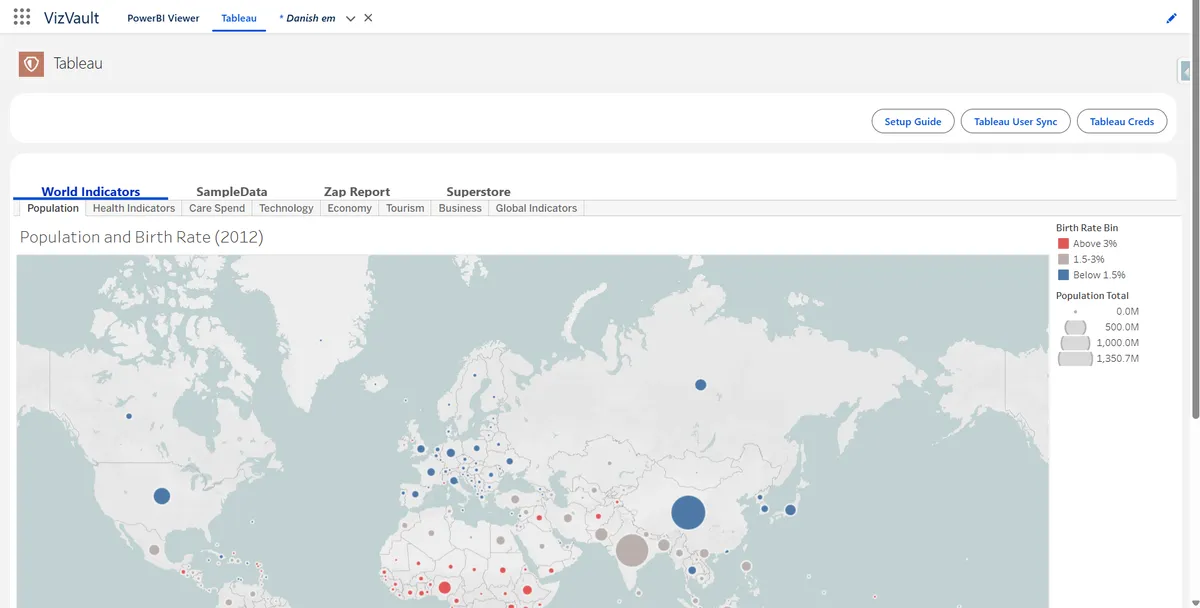Switch to the Danish em tab
The width and height of the screenshot is (1200, 608).
[307, 18]
